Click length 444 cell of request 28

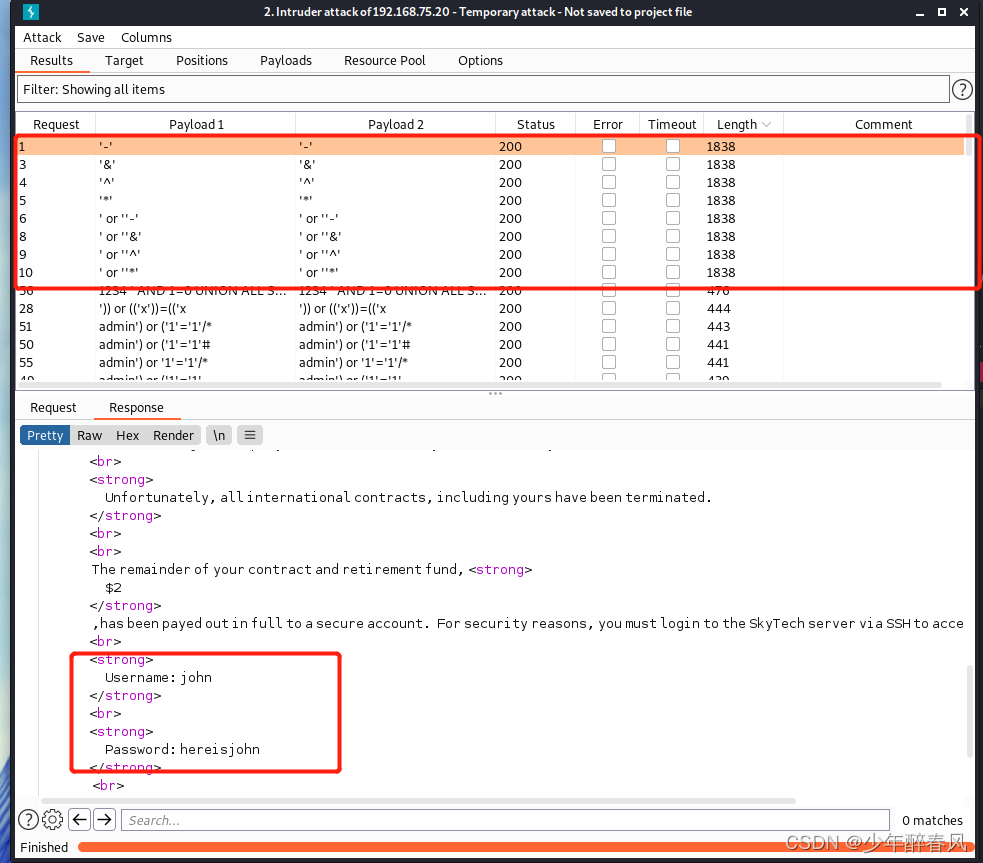click(718, 308)
